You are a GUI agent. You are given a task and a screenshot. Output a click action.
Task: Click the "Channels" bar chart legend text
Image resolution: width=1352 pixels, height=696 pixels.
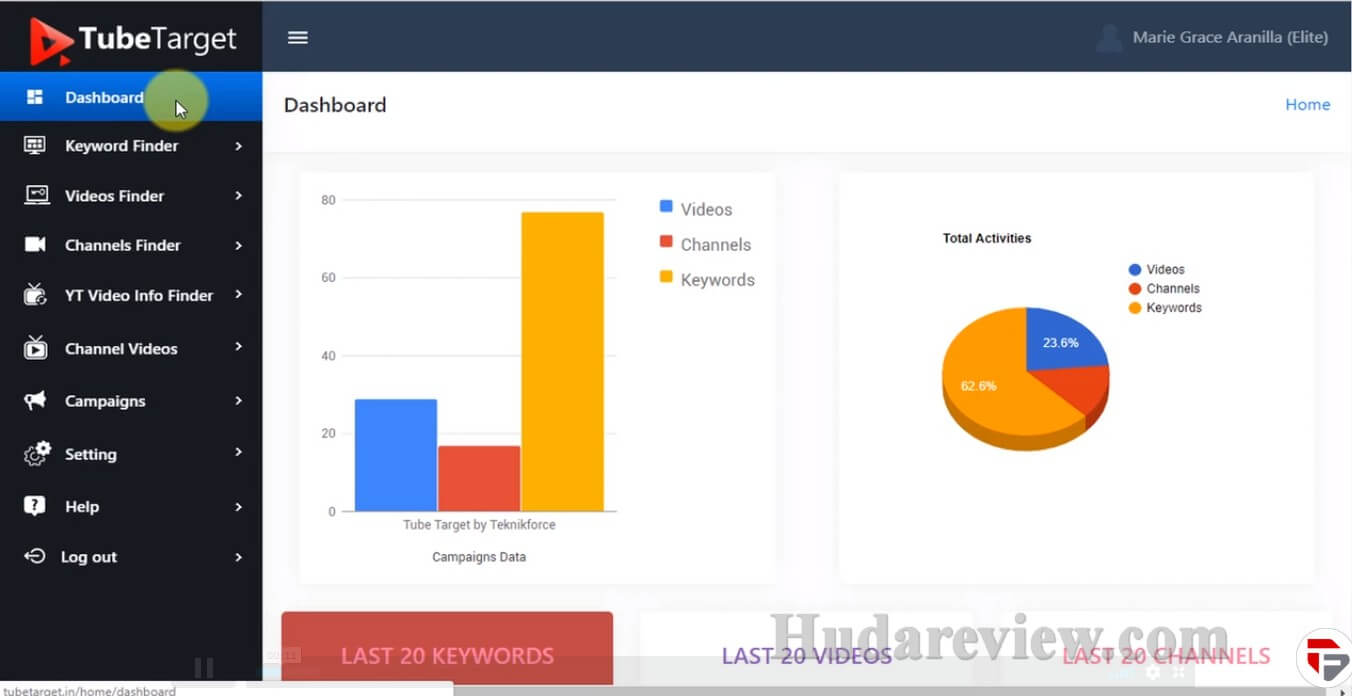[x=716, y=244]
